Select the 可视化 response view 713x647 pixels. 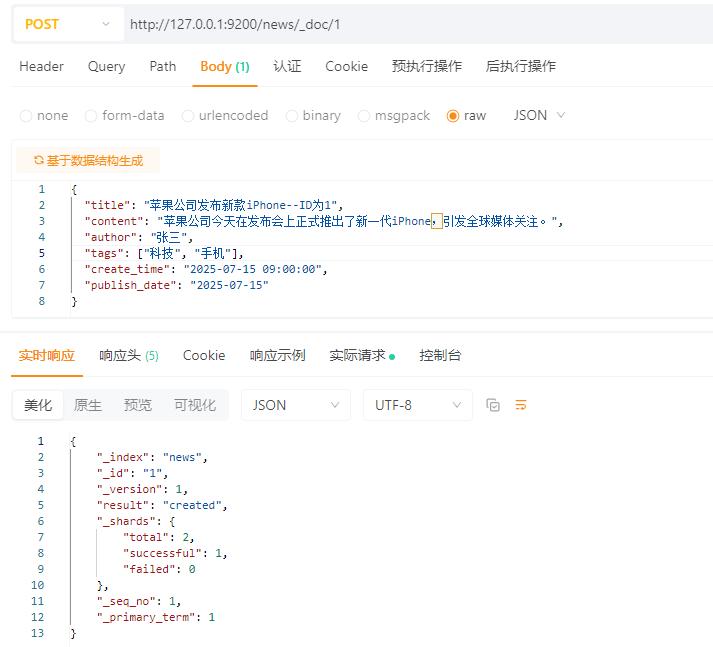[195, 405]
